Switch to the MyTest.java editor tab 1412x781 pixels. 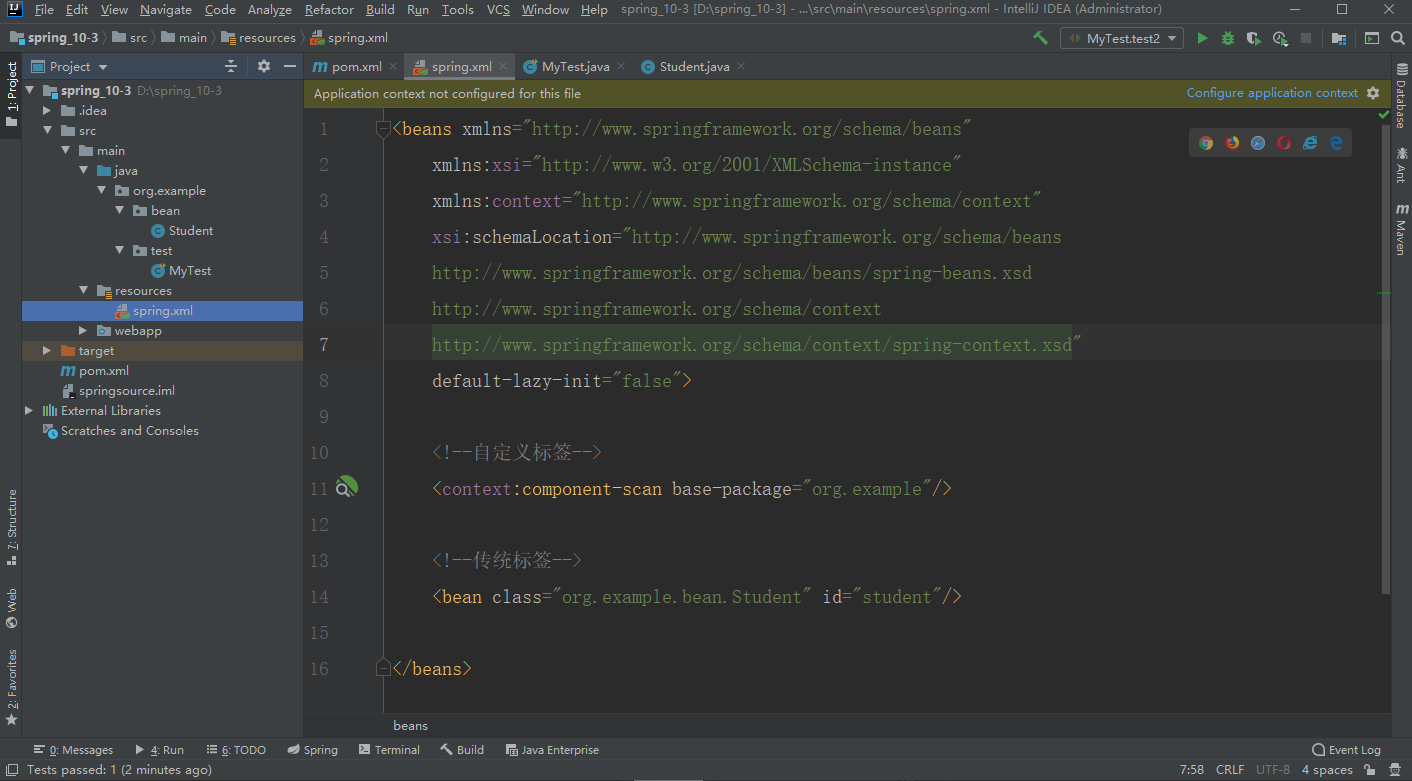point(575,67)
